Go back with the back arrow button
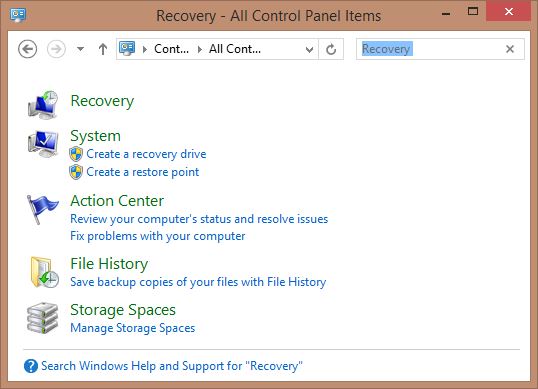Viewport: 538px width, 389px height. click(27, 49)
